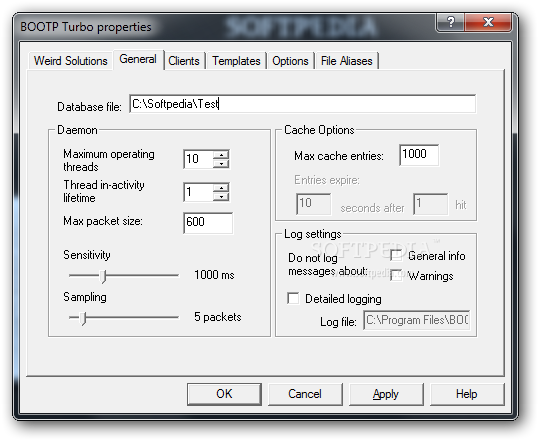Go to the Options tab
This screenshot has width=539, height=441.
(290, 61)
